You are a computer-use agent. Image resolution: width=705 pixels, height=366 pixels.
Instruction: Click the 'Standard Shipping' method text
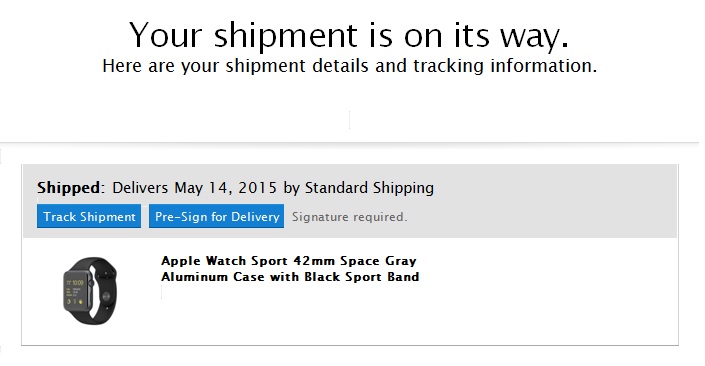click(x=370, y=188)
